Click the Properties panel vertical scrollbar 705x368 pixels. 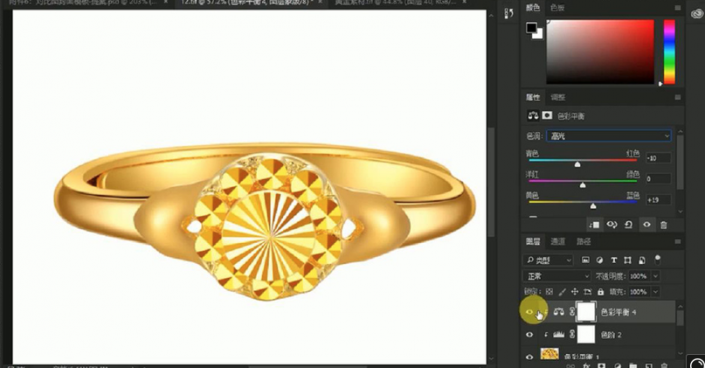pyautogui.click(x=680, y=162)
